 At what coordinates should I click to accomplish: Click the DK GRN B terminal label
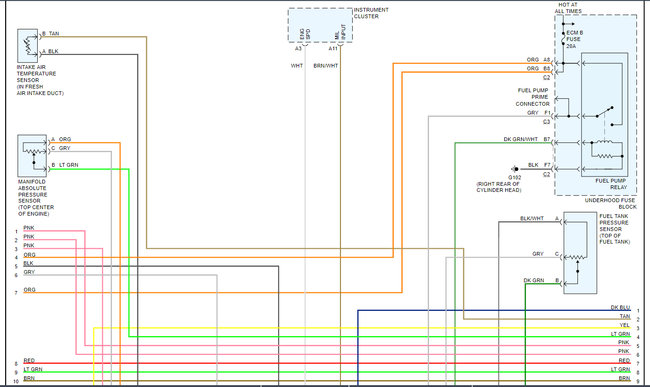[541, 281]
